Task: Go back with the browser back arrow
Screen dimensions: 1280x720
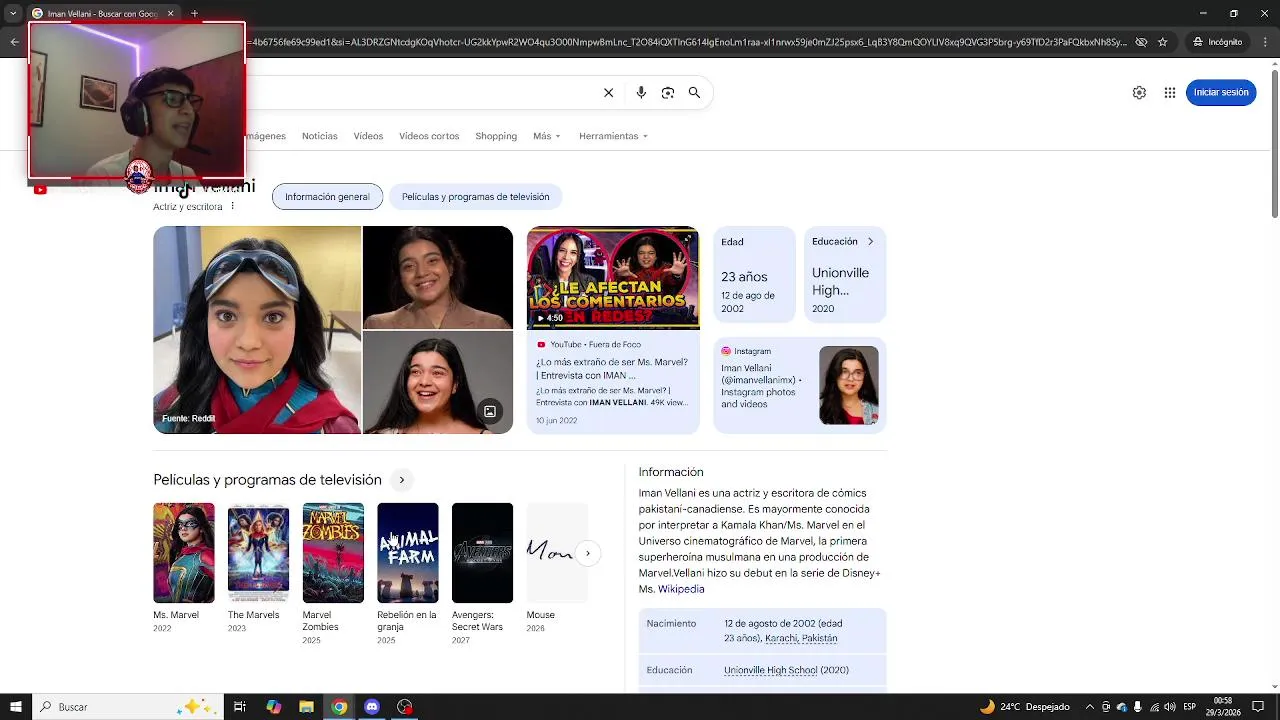Action: tap(14, 42)
